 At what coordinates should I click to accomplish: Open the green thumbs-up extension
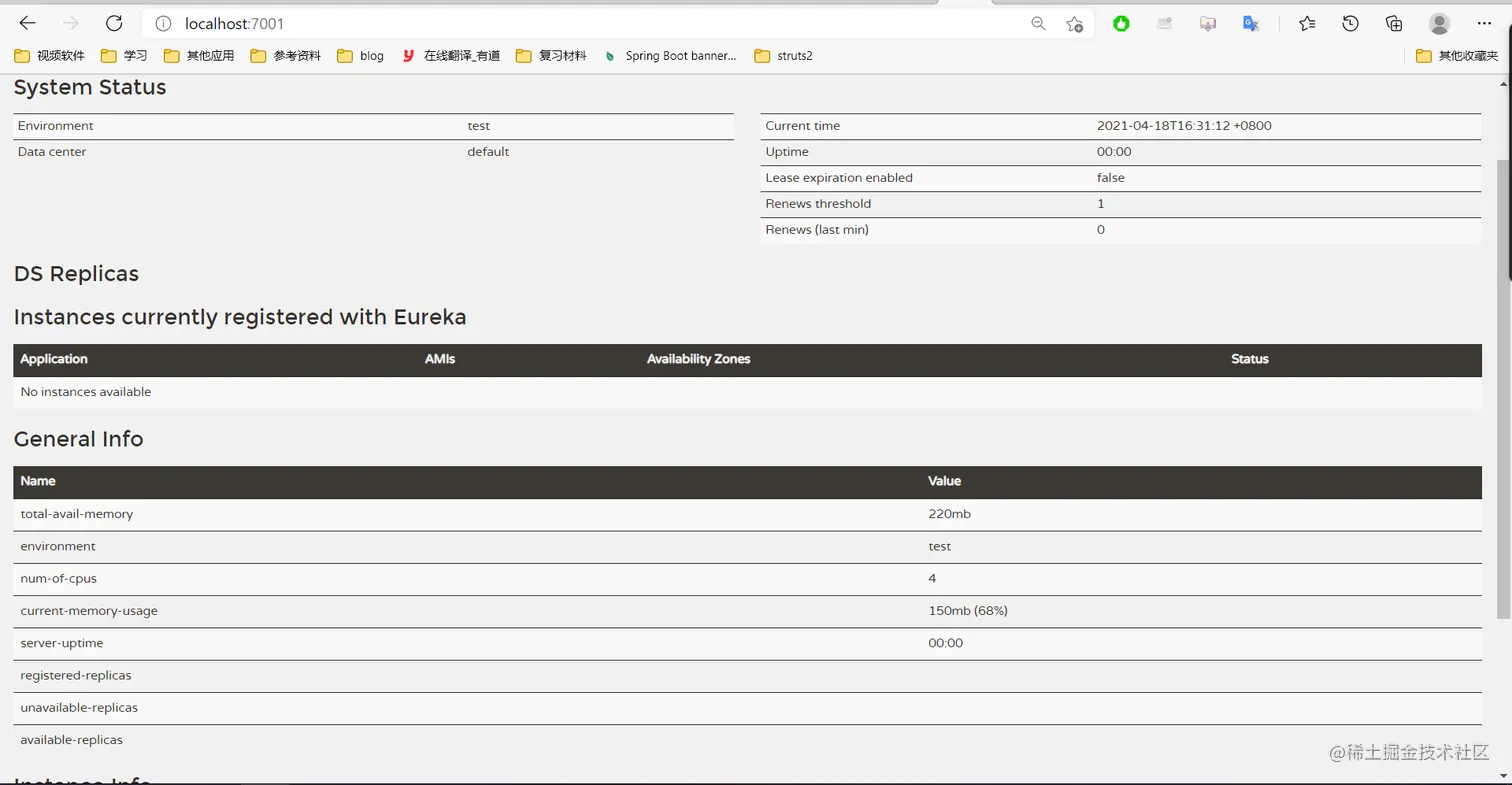pyautogui.click(x=1122, y=23)
